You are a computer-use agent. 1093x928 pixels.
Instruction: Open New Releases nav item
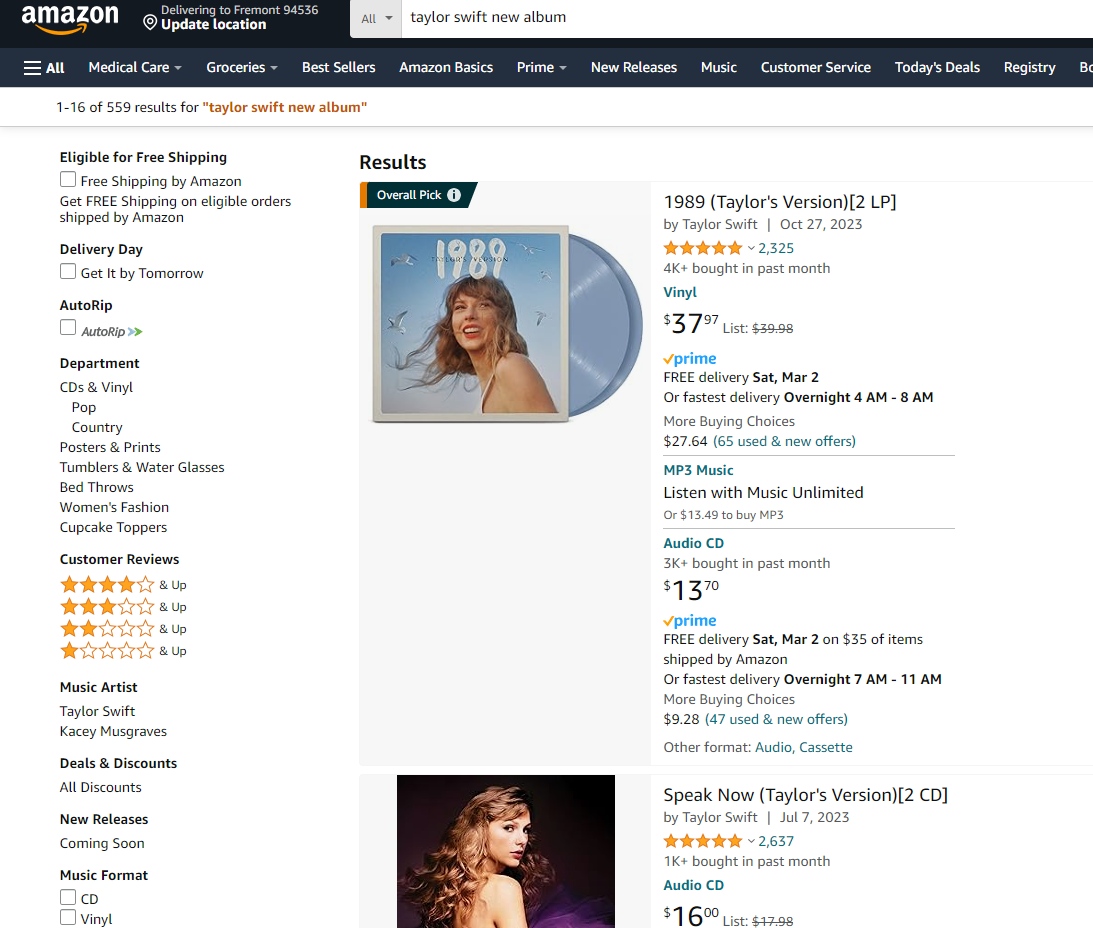634,68
